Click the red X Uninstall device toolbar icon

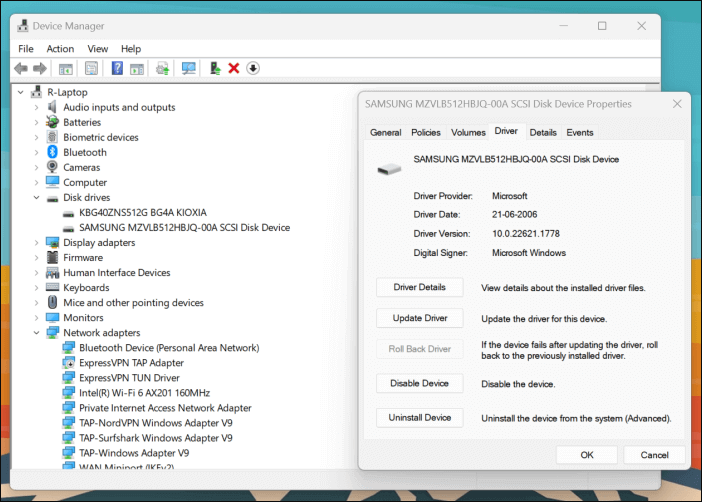pos(234,68)
